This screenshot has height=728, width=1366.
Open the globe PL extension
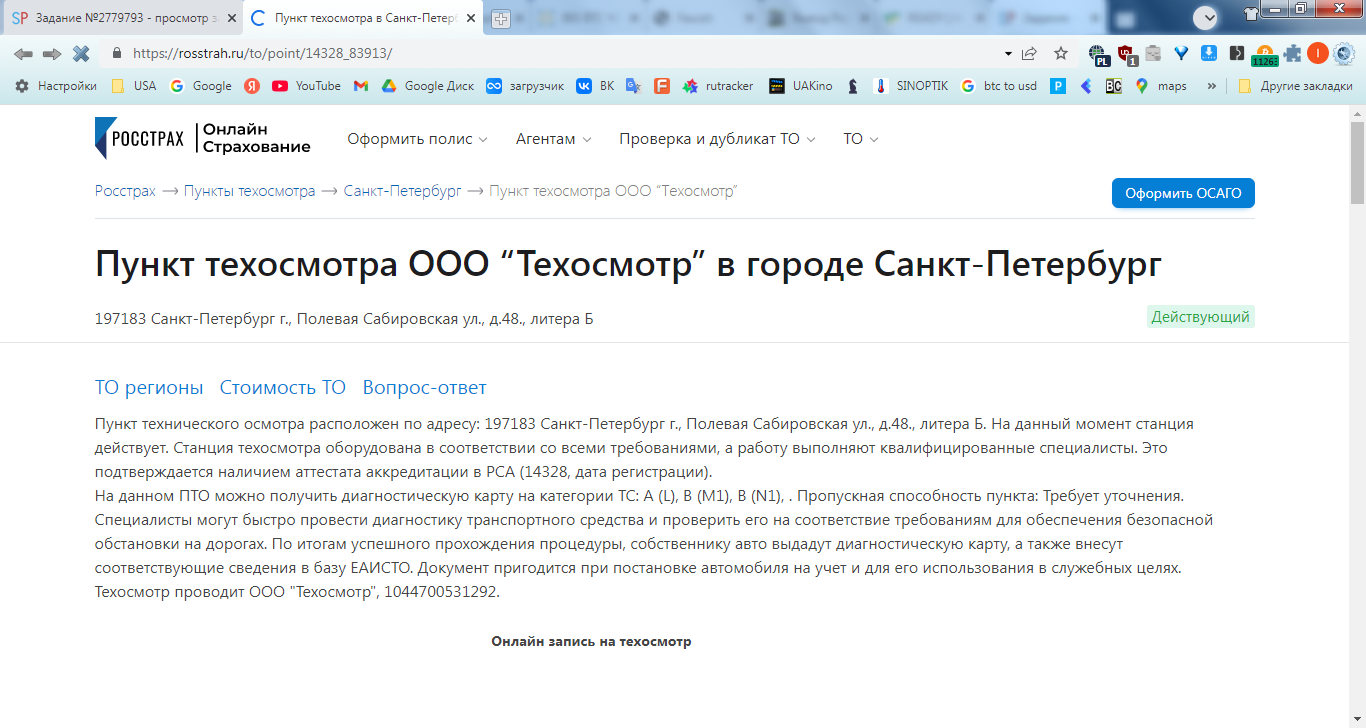(x=1099, y=54)
